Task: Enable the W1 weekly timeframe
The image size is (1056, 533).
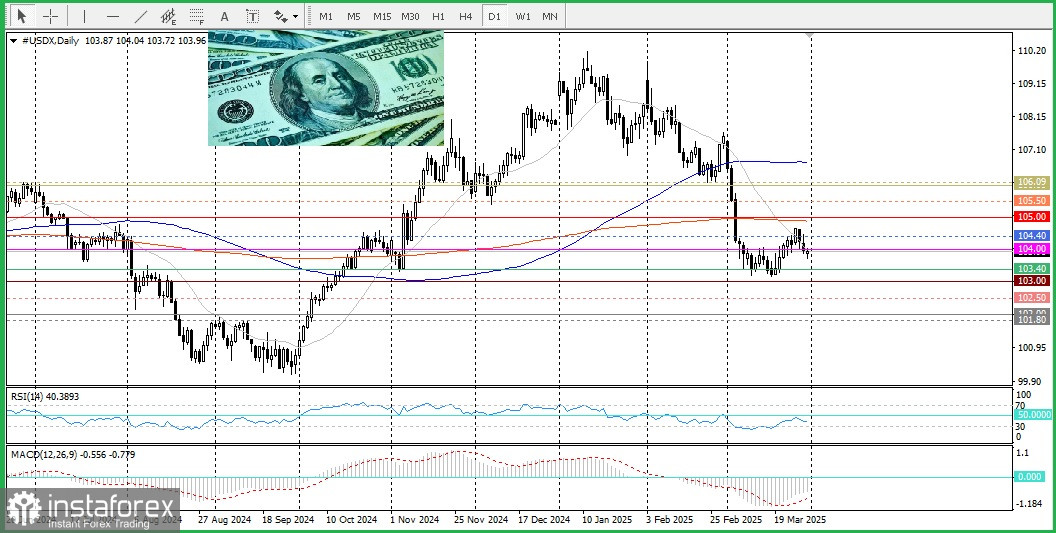Action: pyautogui.click(x=522, y=16)
